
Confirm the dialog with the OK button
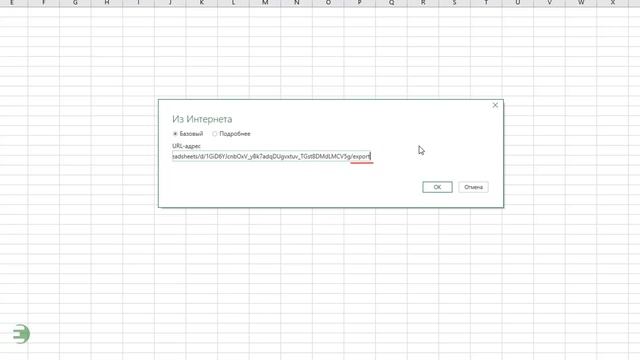tap(437, 187)
